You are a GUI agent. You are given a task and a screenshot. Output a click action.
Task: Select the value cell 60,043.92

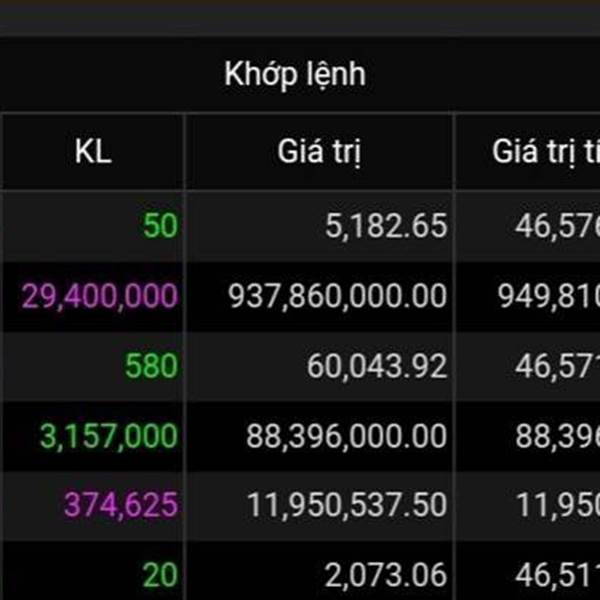[377, 366]
